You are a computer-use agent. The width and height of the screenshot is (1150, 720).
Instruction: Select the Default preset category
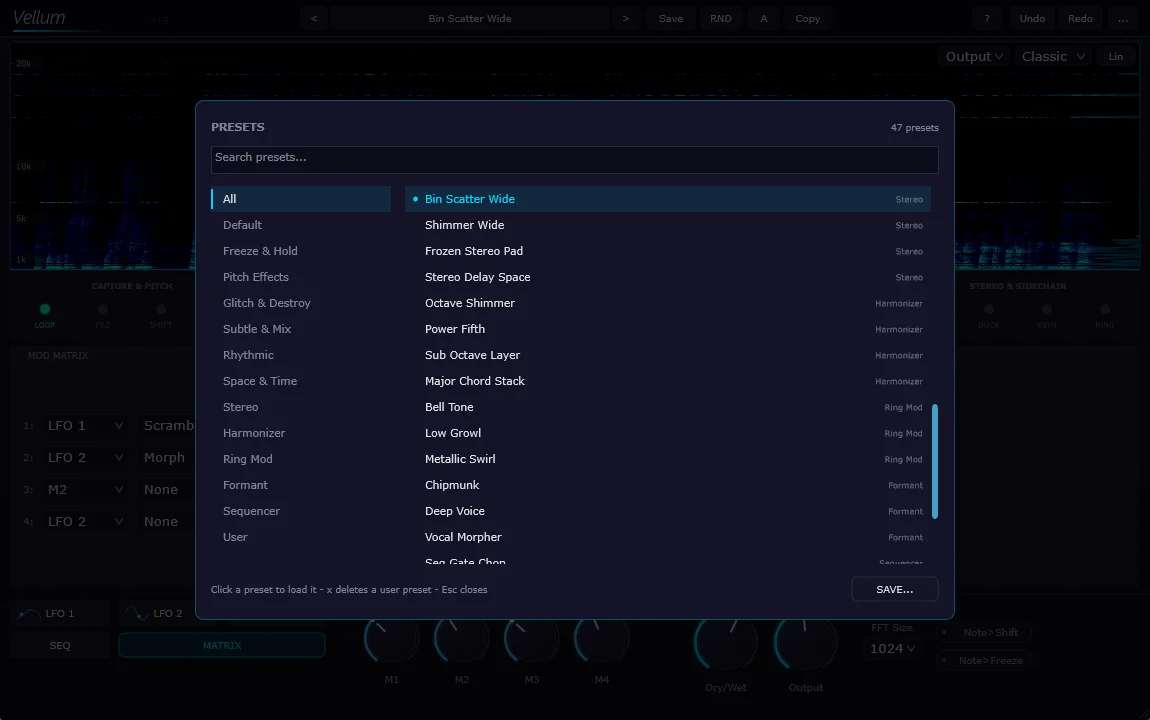click(x=301, y=225)
